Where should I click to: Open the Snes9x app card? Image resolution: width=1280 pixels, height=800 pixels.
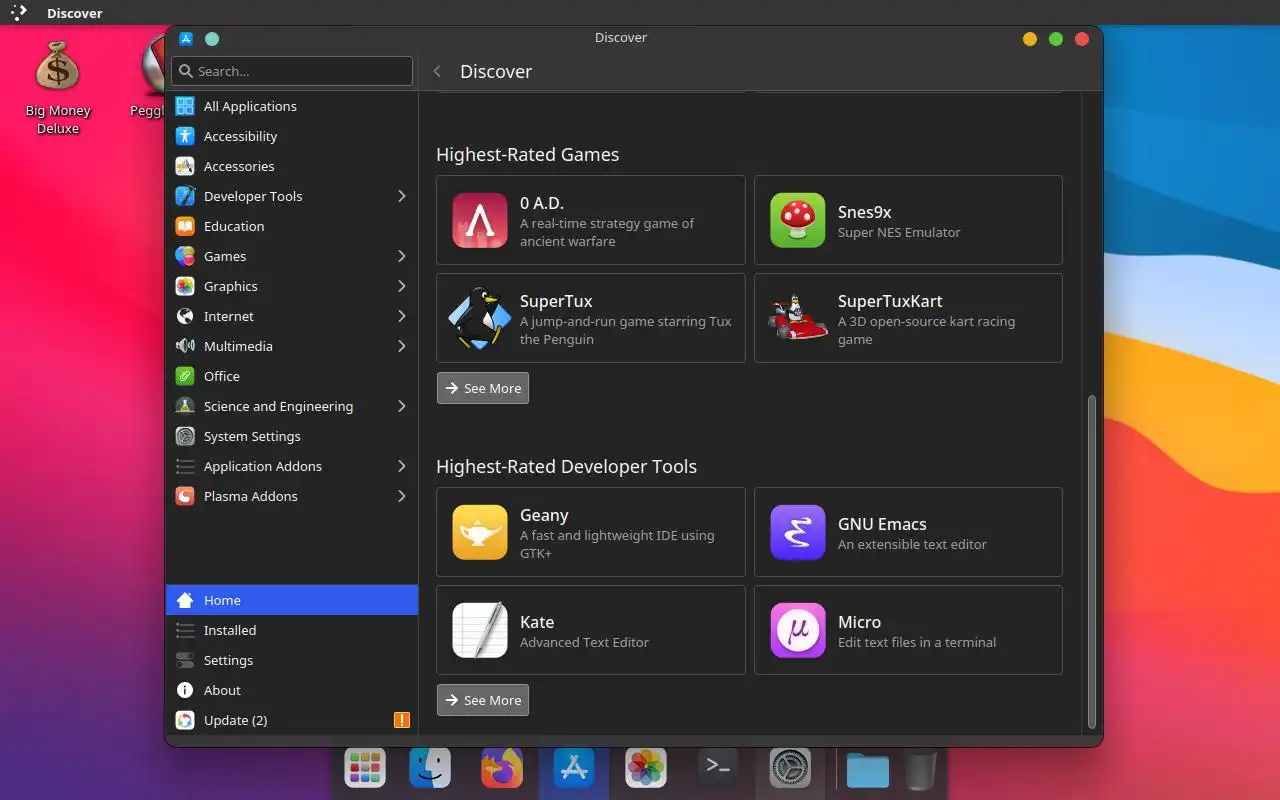click(908, 220)
